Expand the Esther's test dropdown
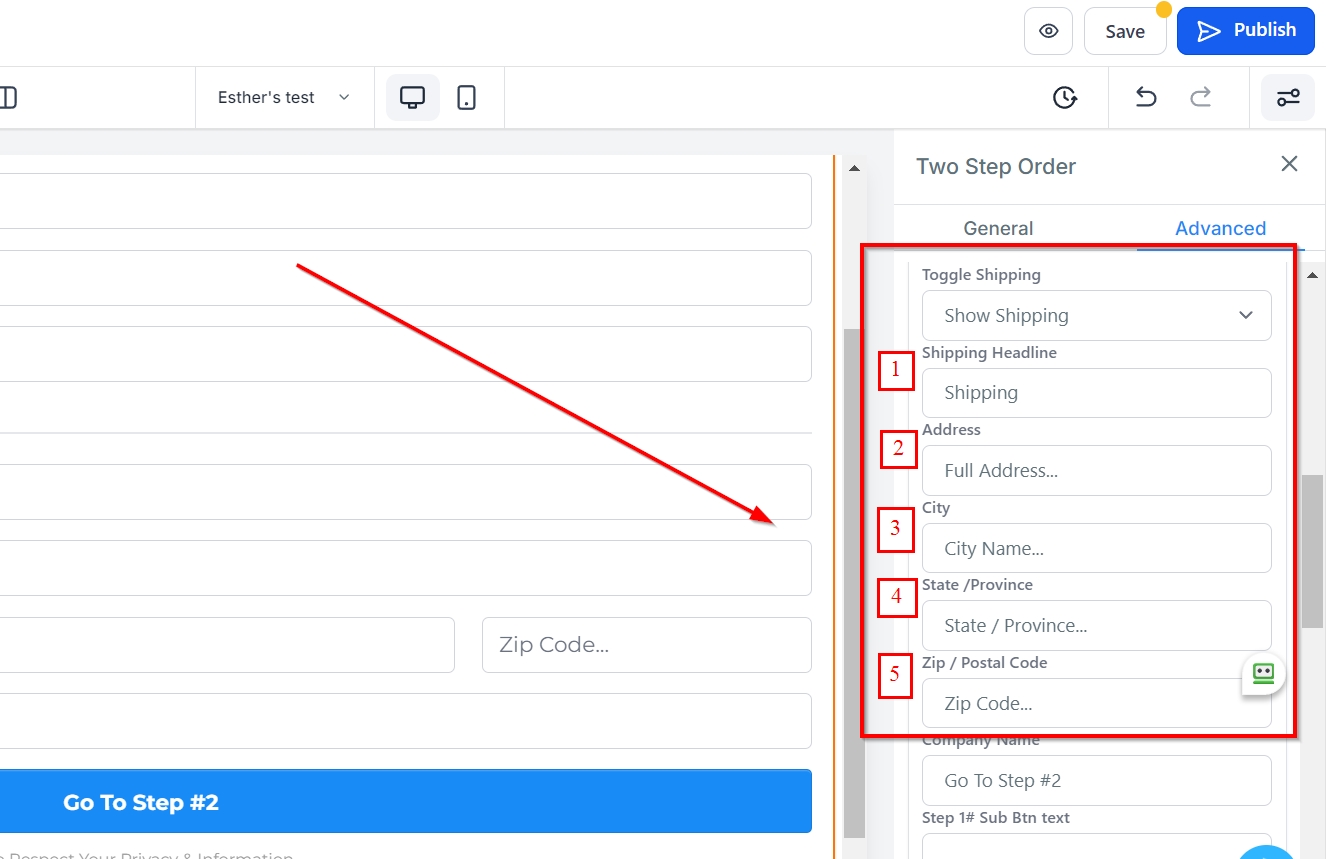Screen dimensions: 1326x859 click(x=284, y=97)
